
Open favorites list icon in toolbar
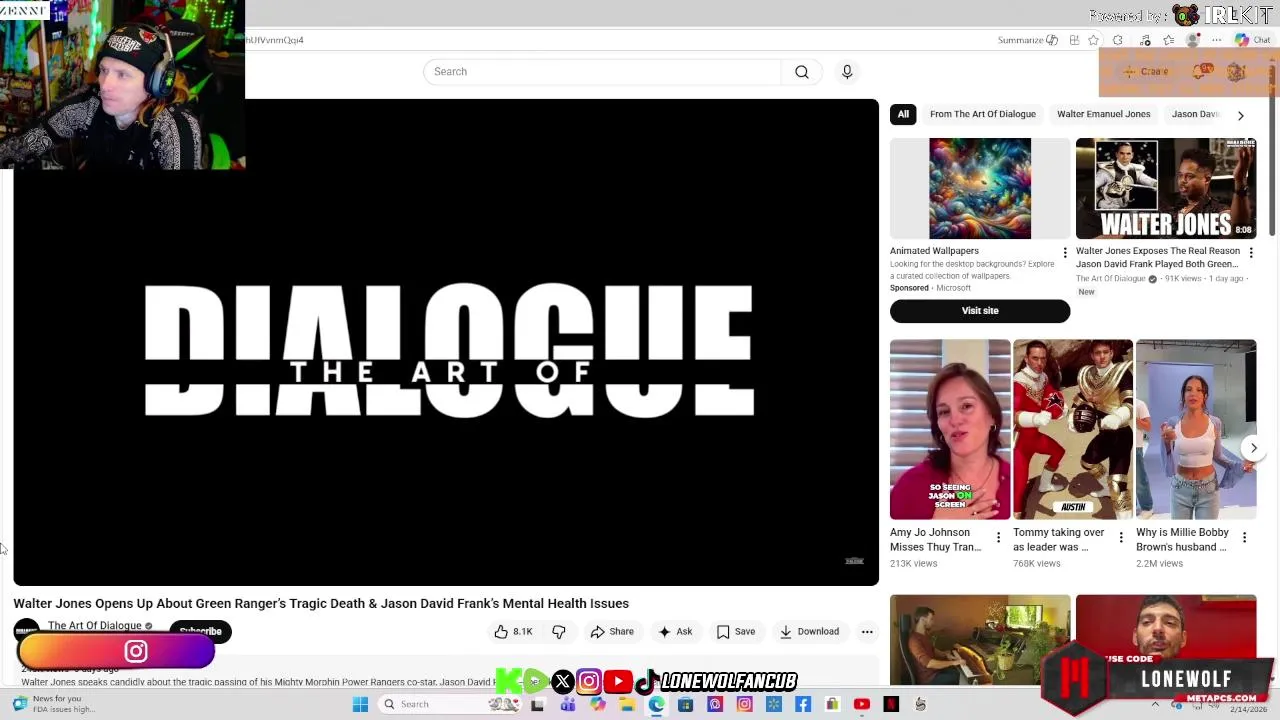pos(1168,40)
